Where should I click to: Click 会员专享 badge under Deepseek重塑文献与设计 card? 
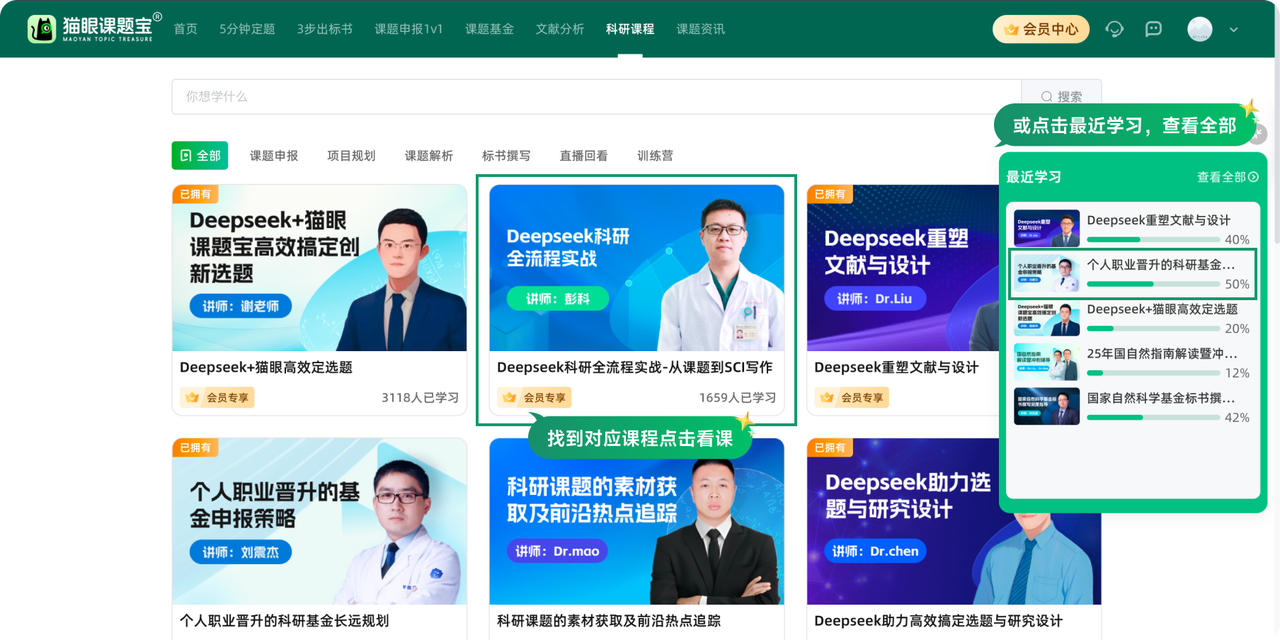click(851, 397)
